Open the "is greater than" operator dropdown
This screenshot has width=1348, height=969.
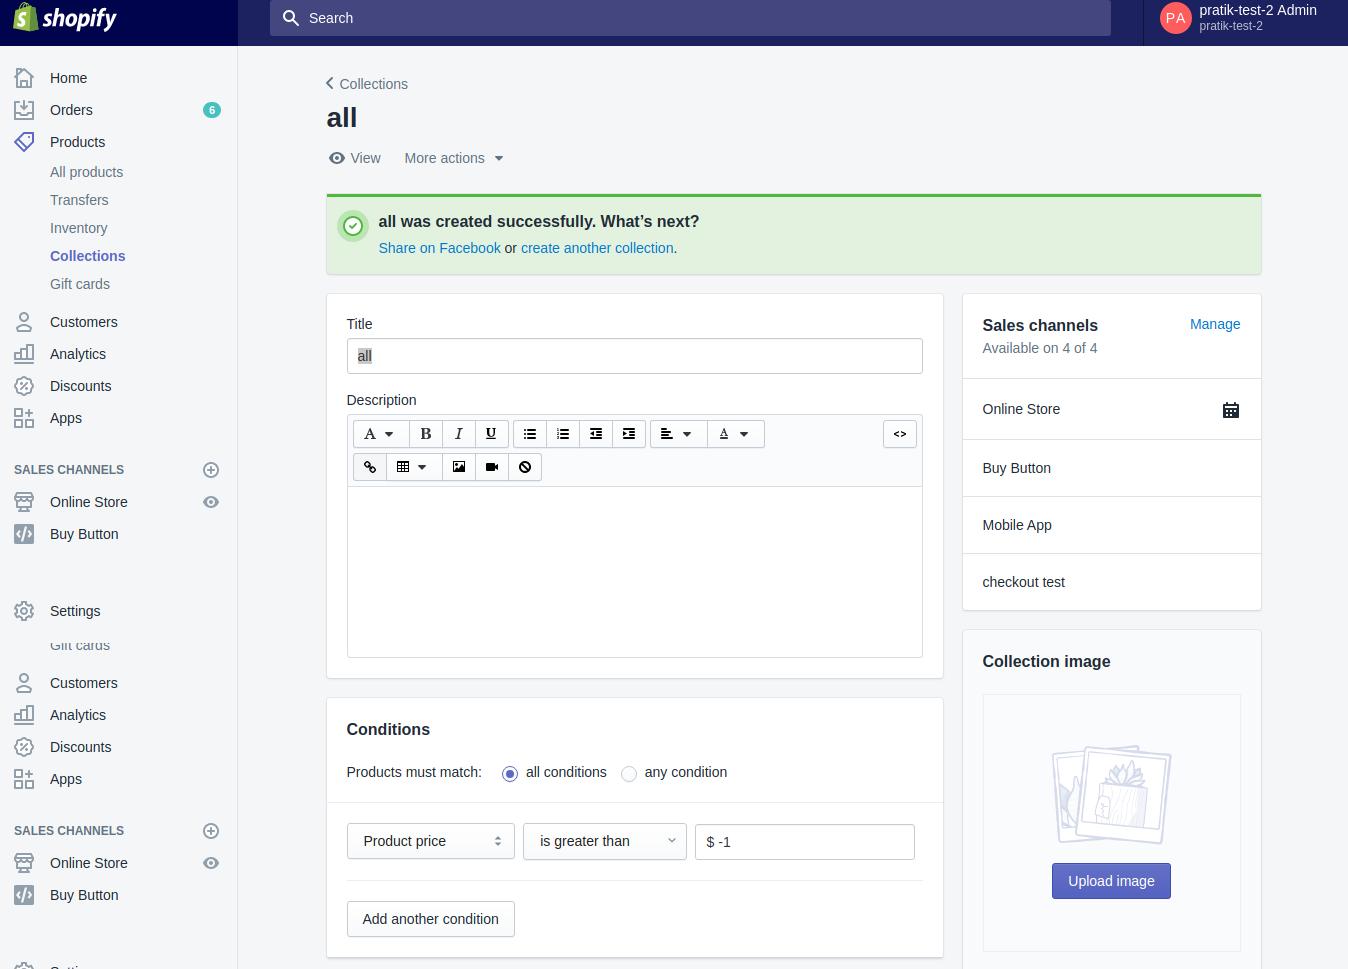pos(604,841)
